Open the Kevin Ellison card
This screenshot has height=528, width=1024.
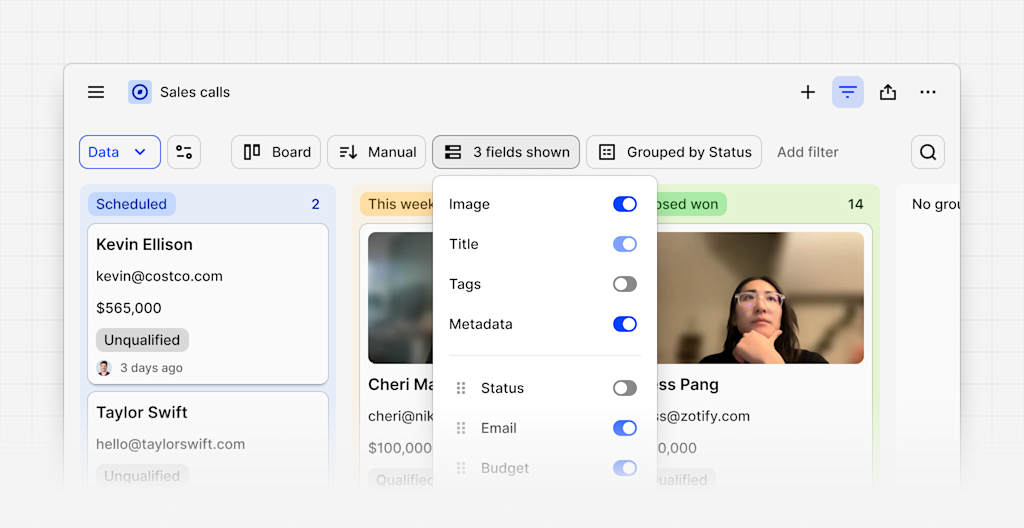pos(208,304)
